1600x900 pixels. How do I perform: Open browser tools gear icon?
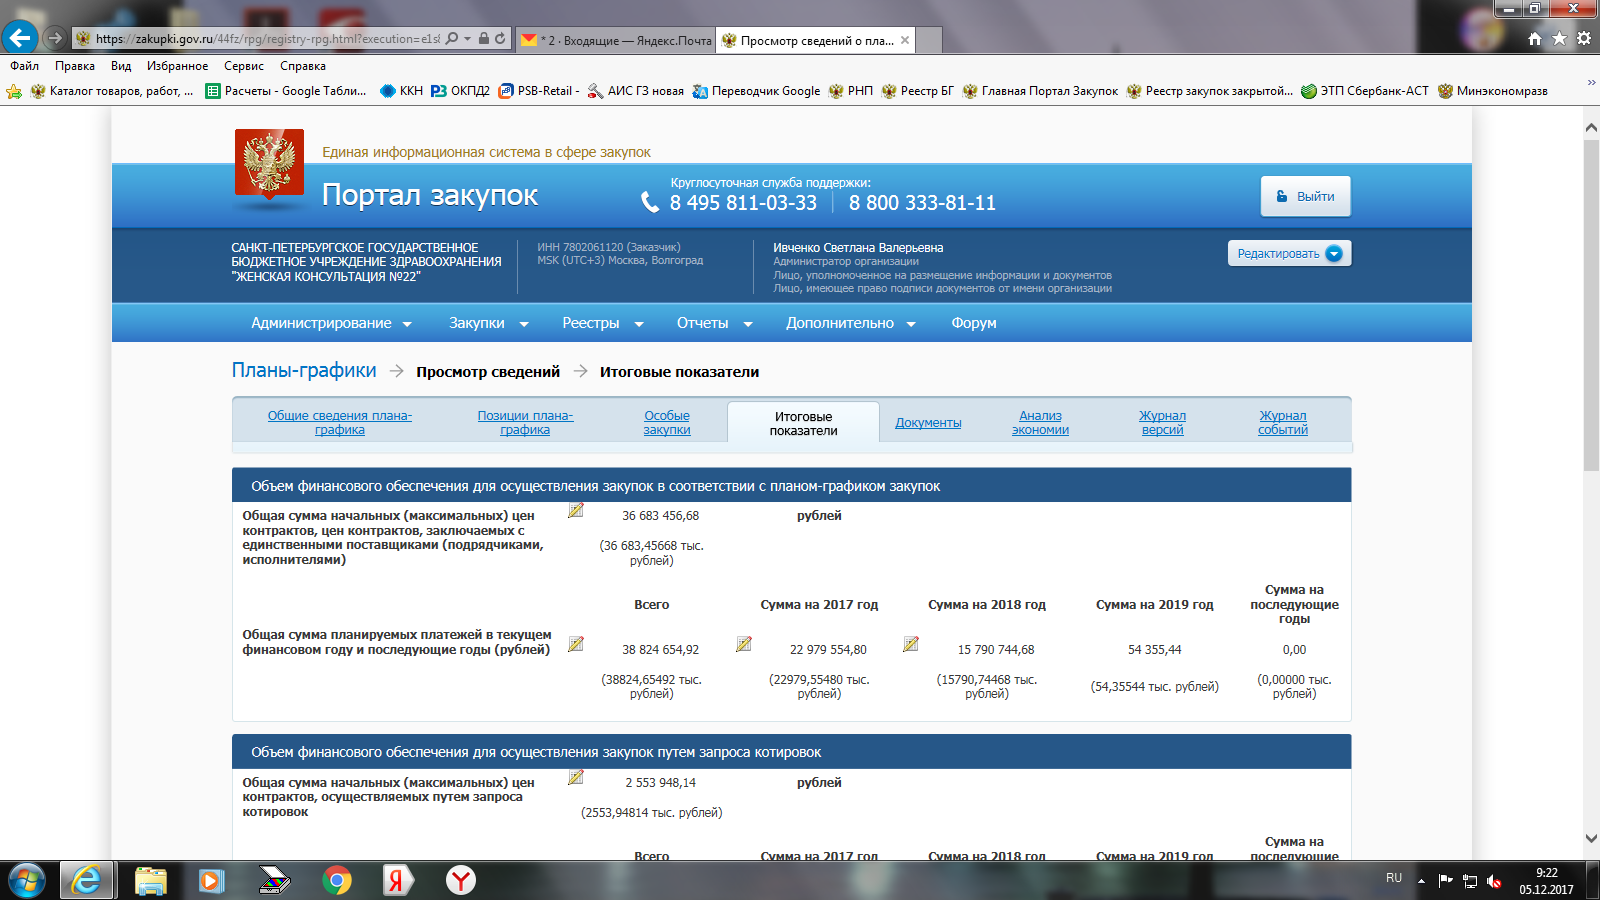click(1584, 38)
